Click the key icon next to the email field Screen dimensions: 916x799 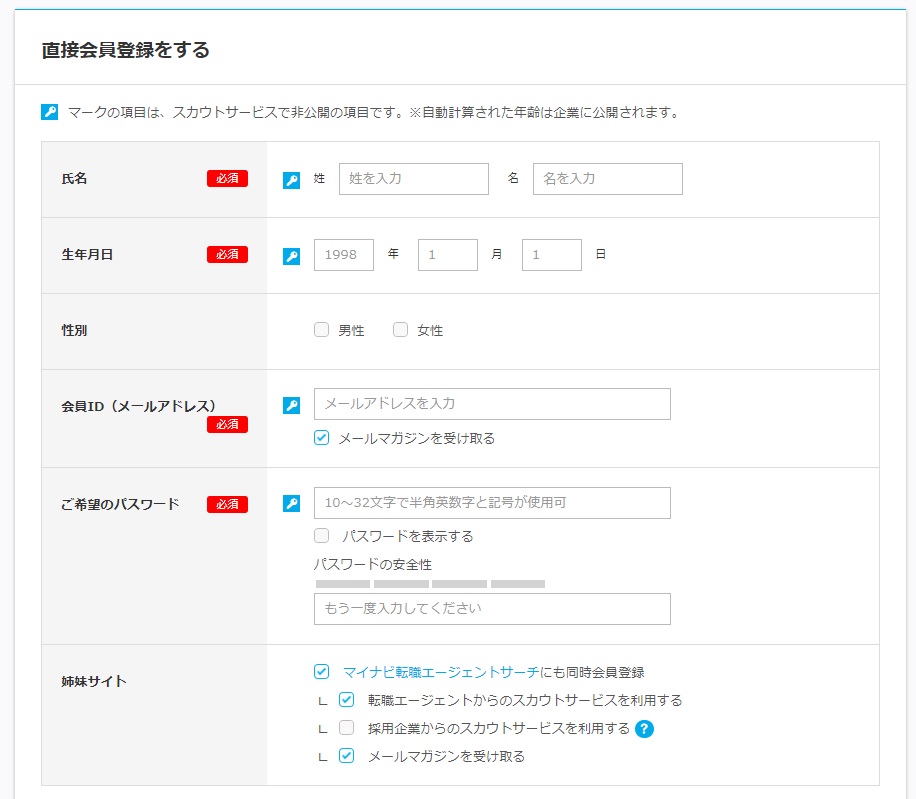pos(291,405)
